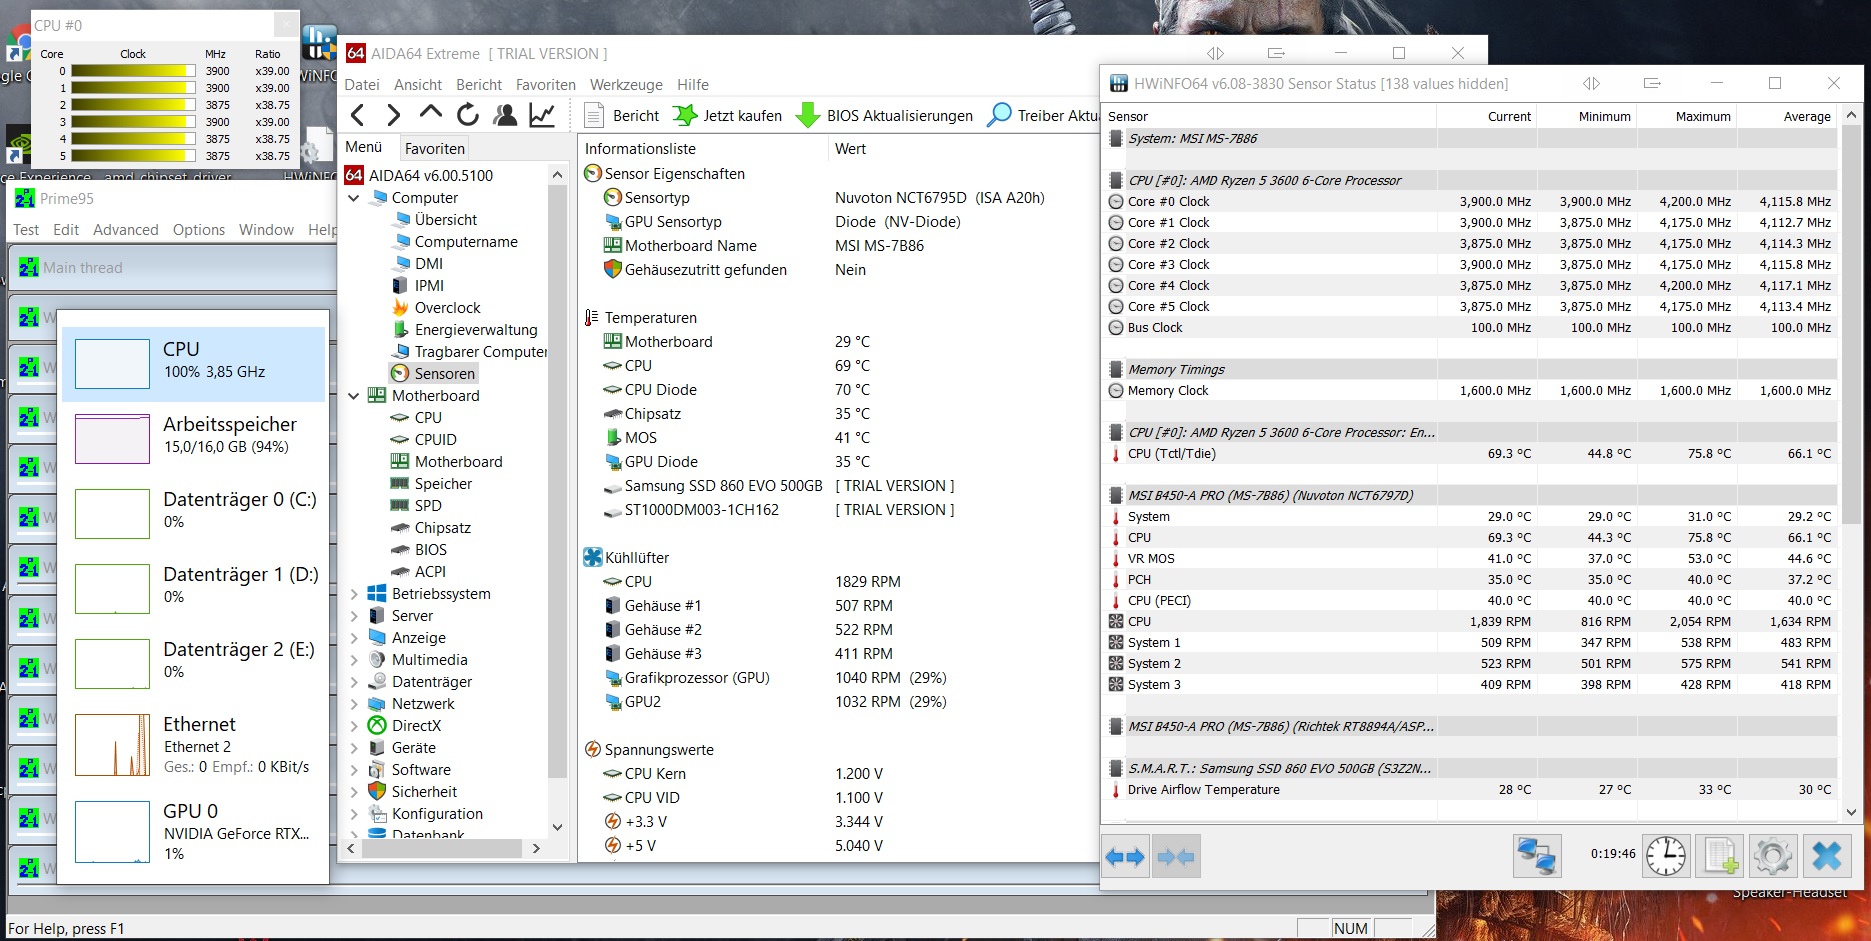Select Energieverwaltung tree entry
Image resolution: width=1871 pixels, height=941 pixels.
[x=465, y=329]
